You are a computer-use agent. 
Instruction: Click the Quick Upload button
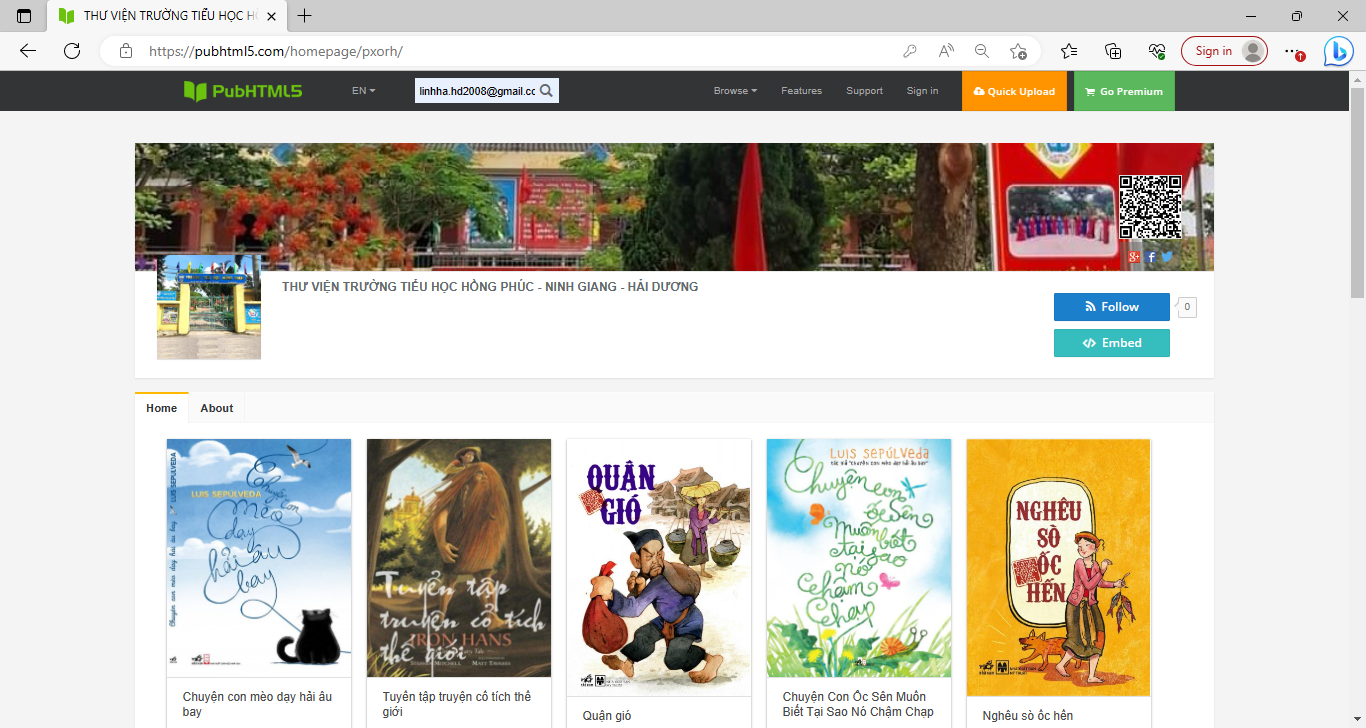pyautogui.click(x=1014, y=91)
